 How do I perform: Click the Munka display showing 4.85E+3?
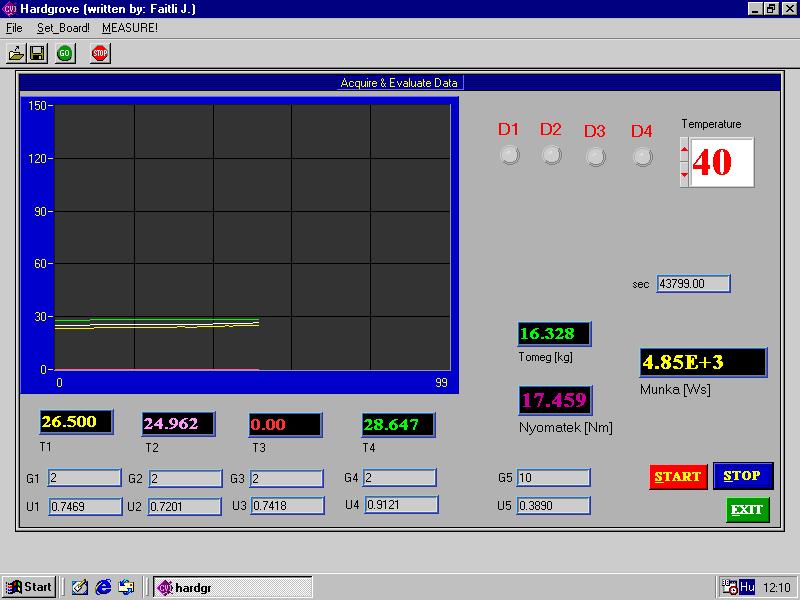pos(703,363)
